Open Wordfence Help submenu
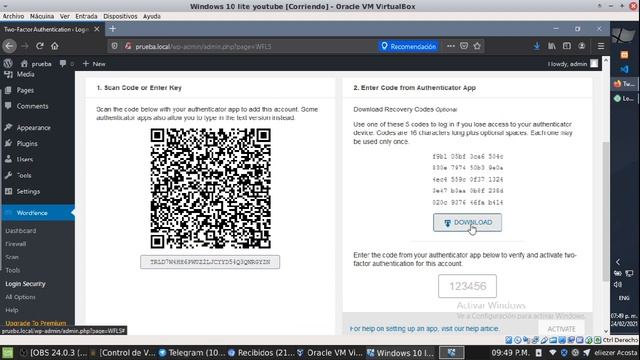The image size is (640, 360). 12,310
